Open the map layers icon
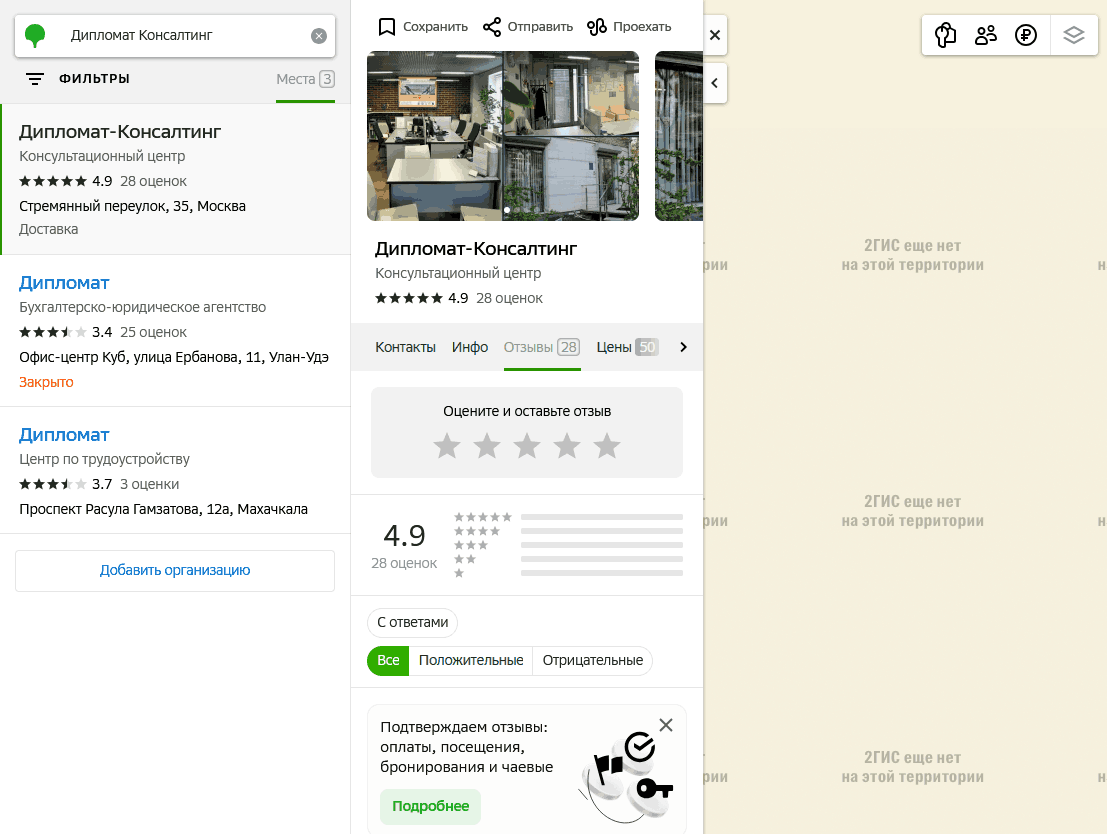 pyautogui.click(x=1074, y=36)
